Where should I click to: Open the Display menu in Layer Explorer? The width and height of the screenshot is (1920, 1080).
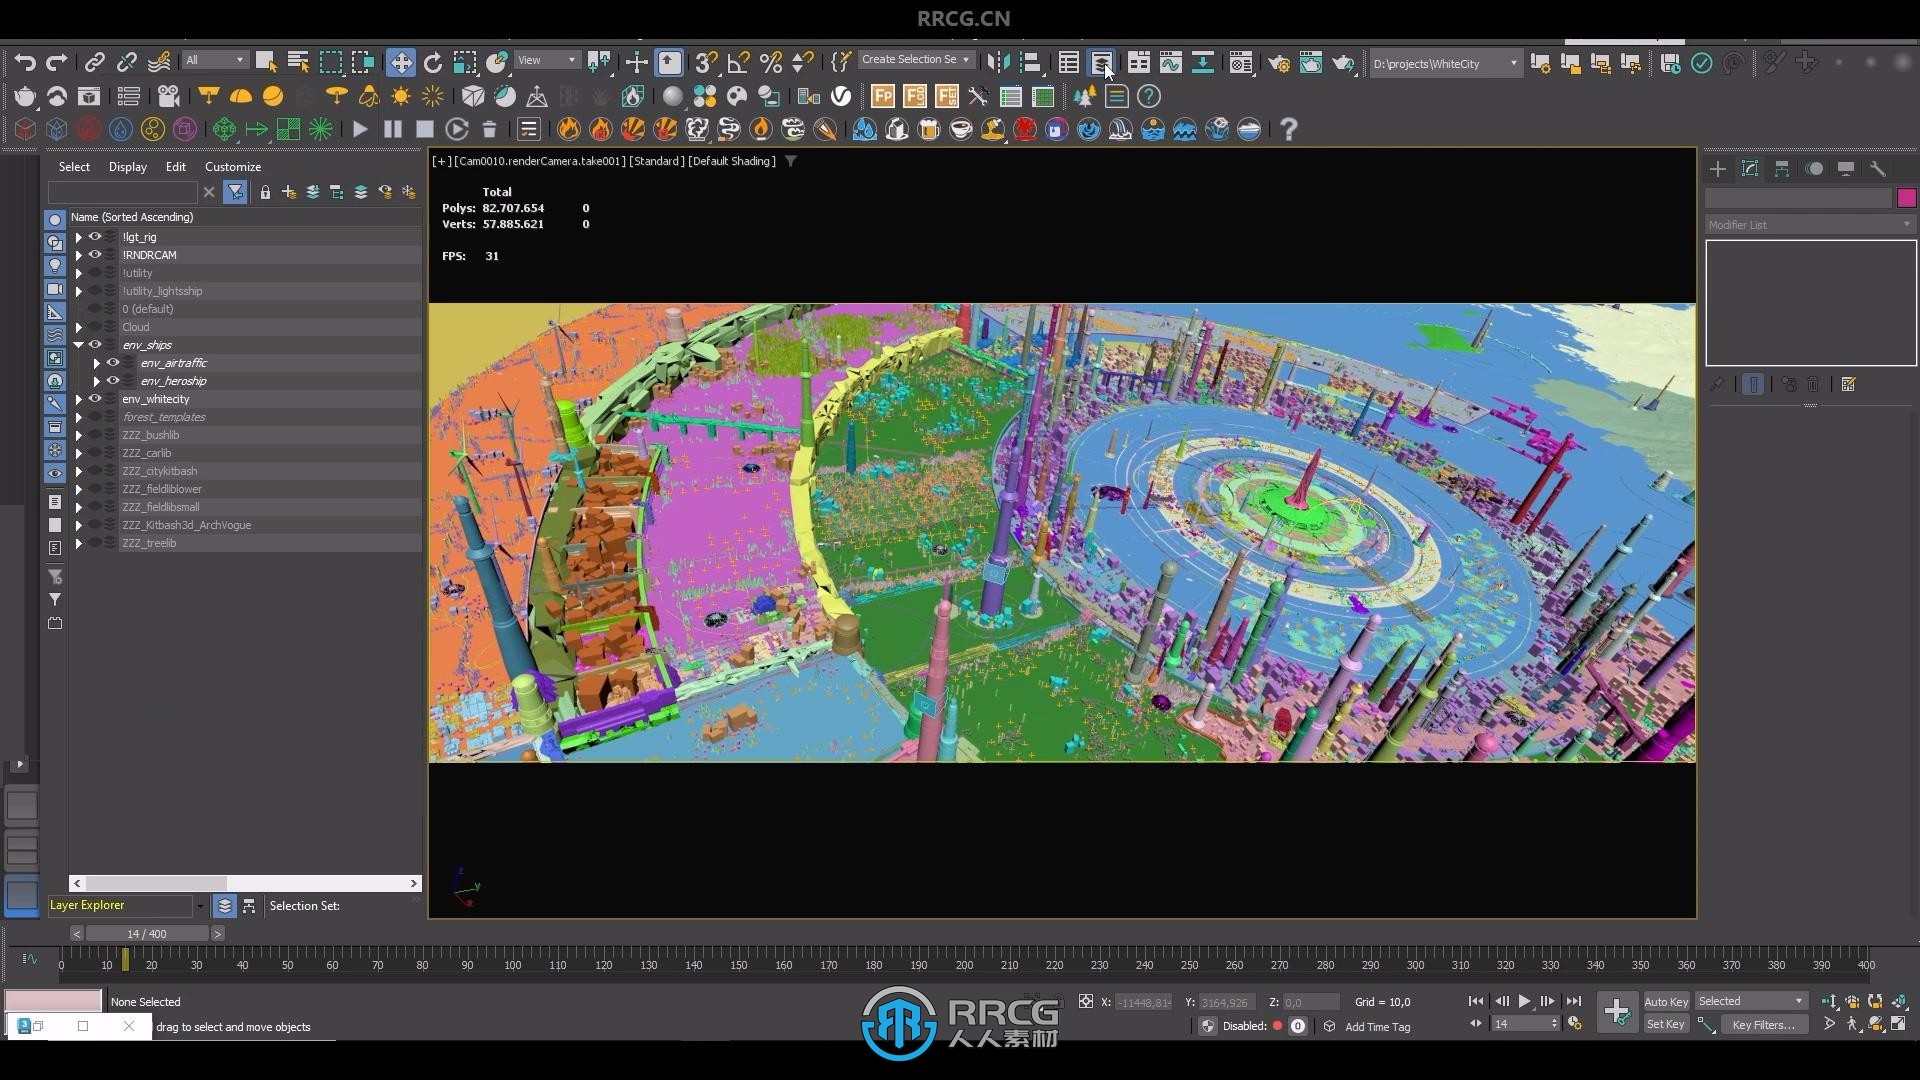128,166
